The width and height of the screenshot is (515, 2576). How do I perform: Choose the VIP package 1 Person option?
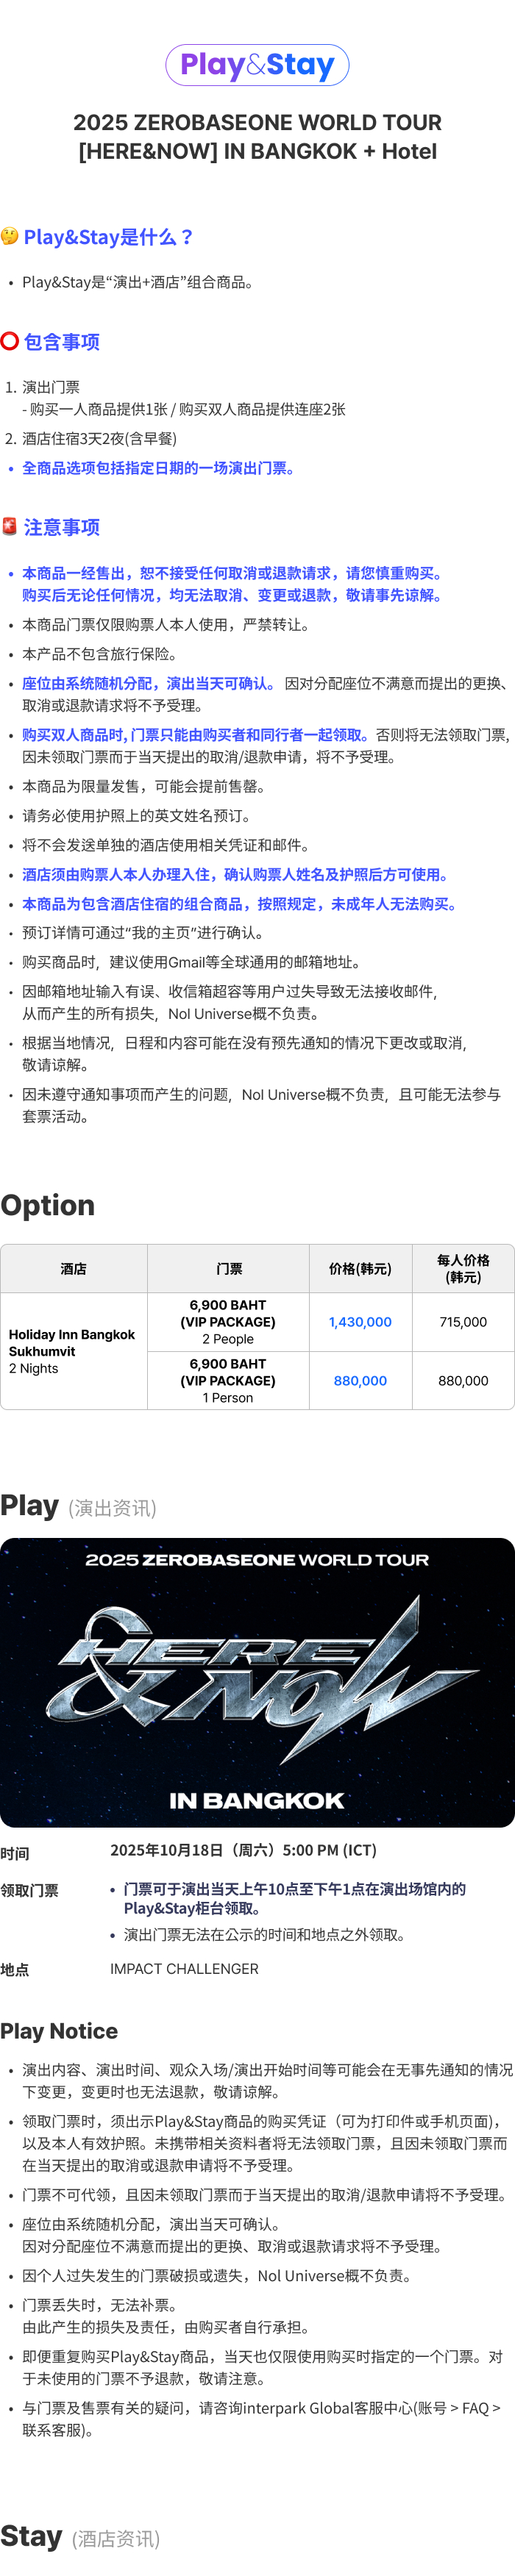pos(228,1381)
